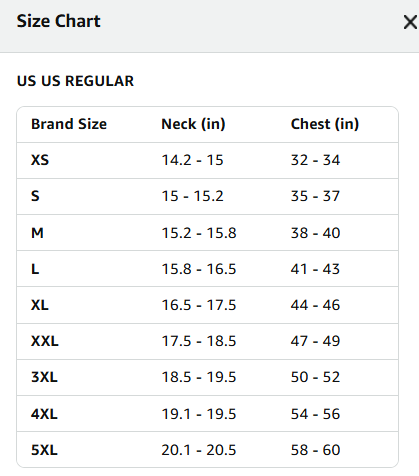Click neck value 15.2 - 15.8

tap(199, 233)
